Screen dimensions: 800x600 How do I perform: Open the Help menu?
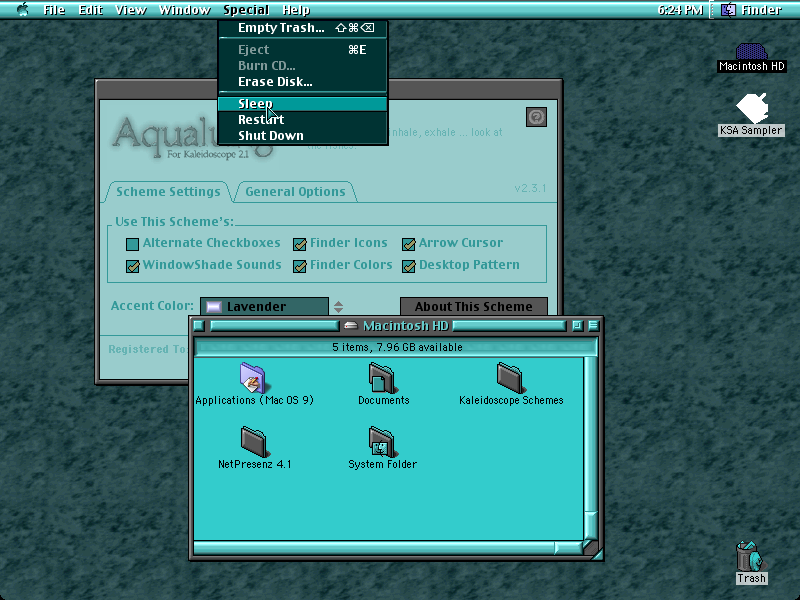coord(296,10)
